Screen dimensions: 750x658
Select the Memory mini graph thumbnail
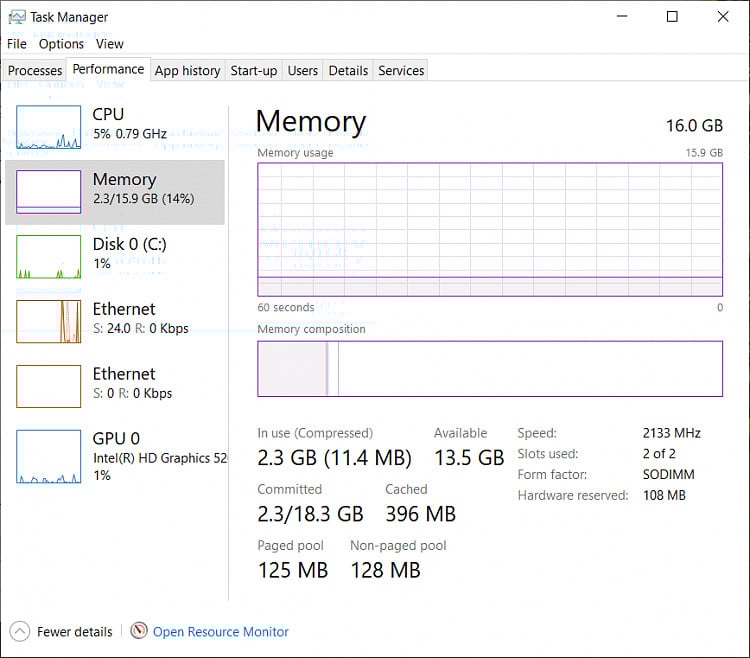point(48,192)
